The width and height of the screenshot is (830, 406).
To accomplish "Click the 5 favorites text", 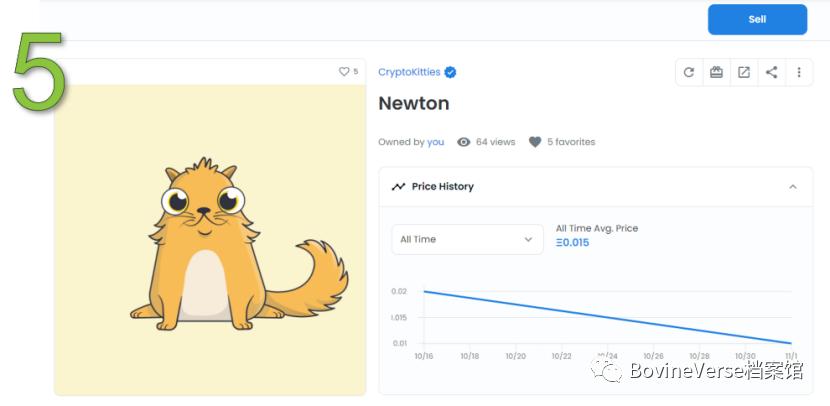I will 571,142.
